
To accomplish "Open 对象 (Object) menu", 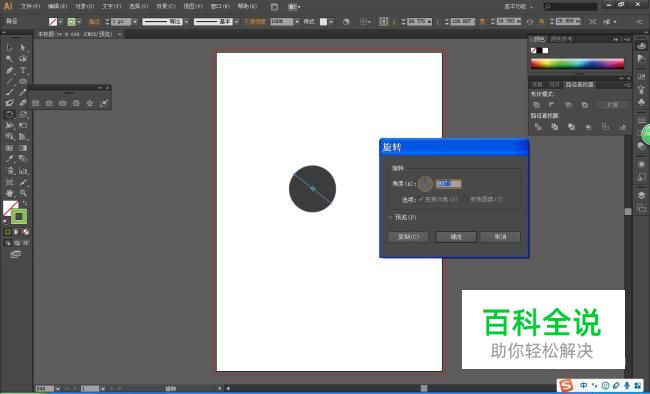I will [85, 7].
